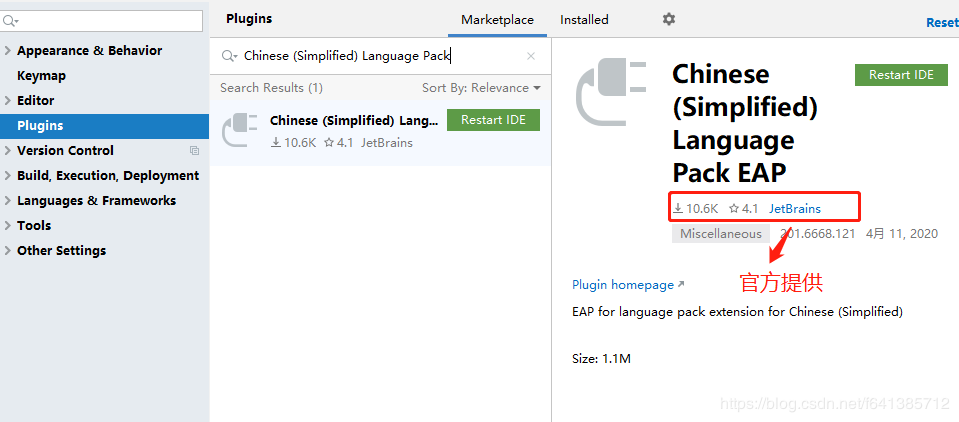Image resolution: width=959 pixels, height=422 pixels.
Task: Click Restart IDE in search result row
Action: [493, 120]
